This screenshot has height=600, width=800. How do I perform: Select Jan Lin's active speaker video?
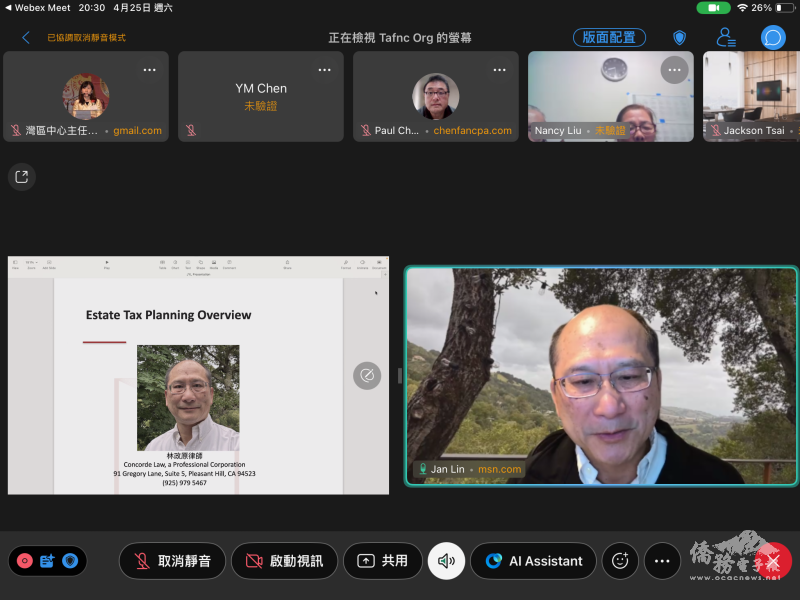click(x=601, y=376)
